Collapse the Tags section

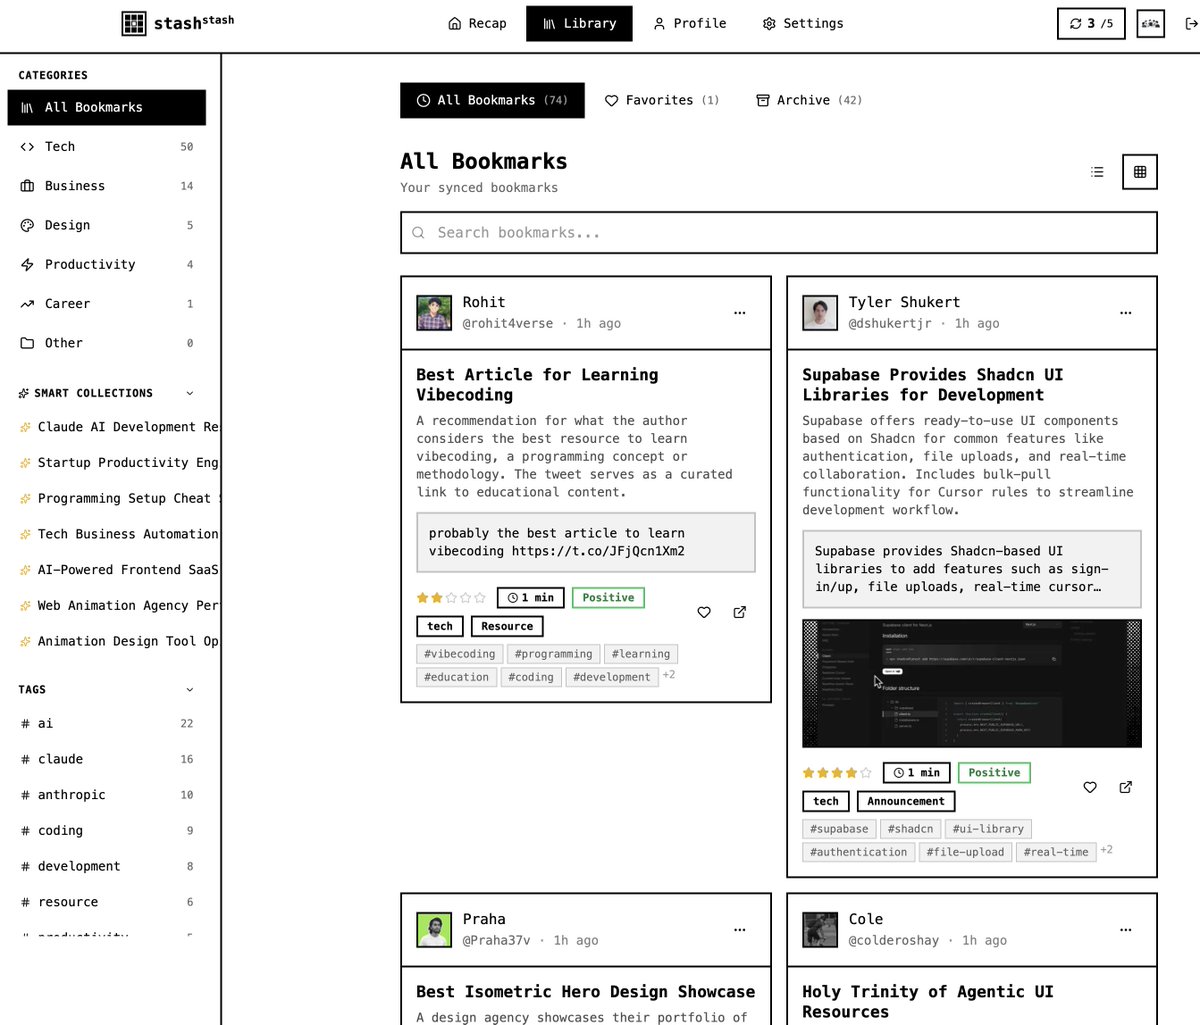190,689
